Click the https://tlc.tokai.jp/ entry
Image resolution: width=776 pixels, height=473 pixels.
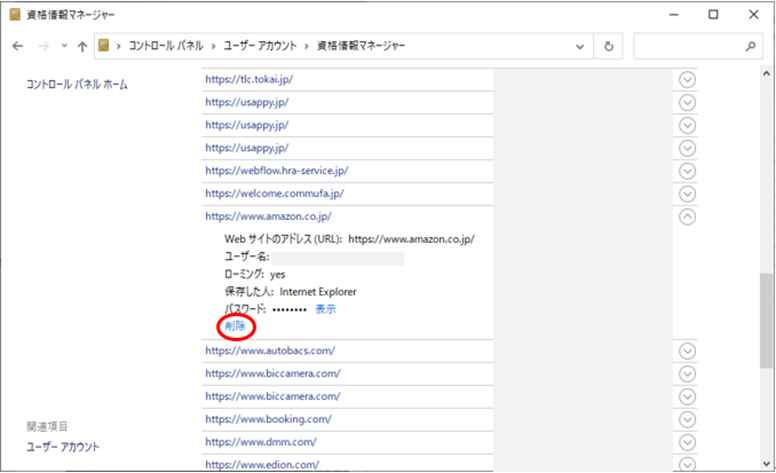click(x=249, y=79)
